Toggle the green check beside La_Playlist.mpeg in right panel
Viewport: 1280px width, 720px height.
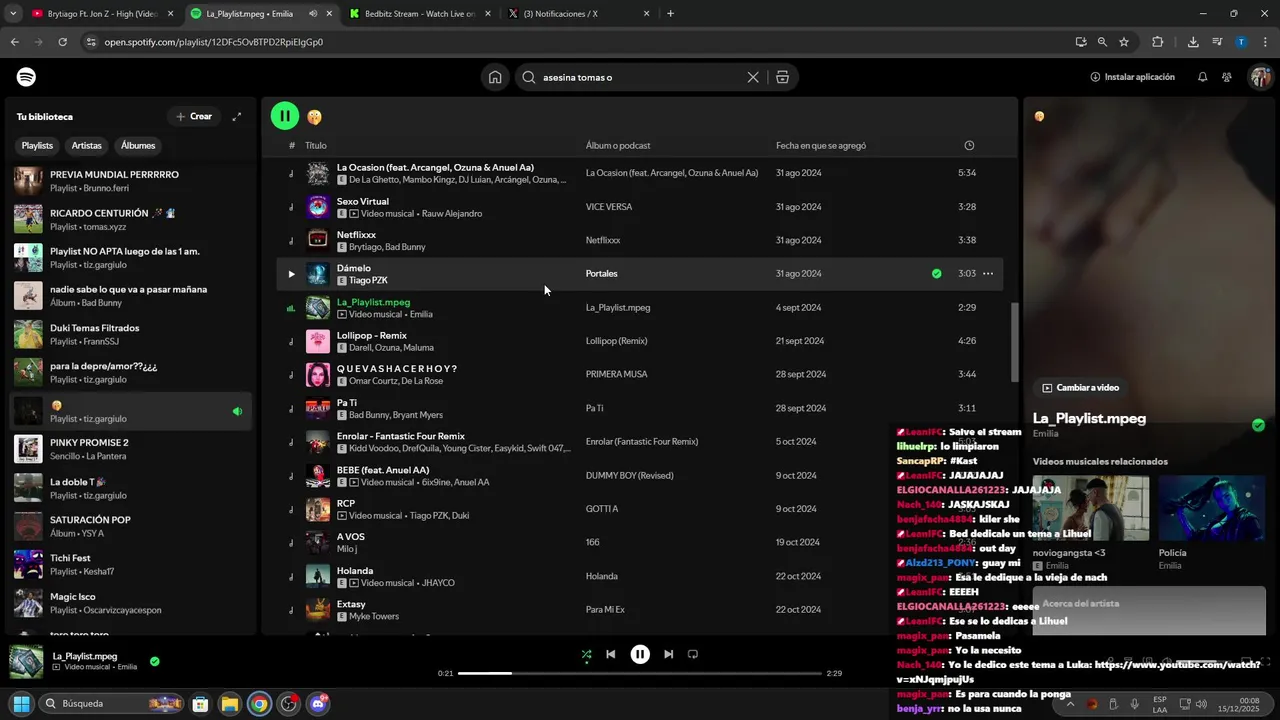1258,425
